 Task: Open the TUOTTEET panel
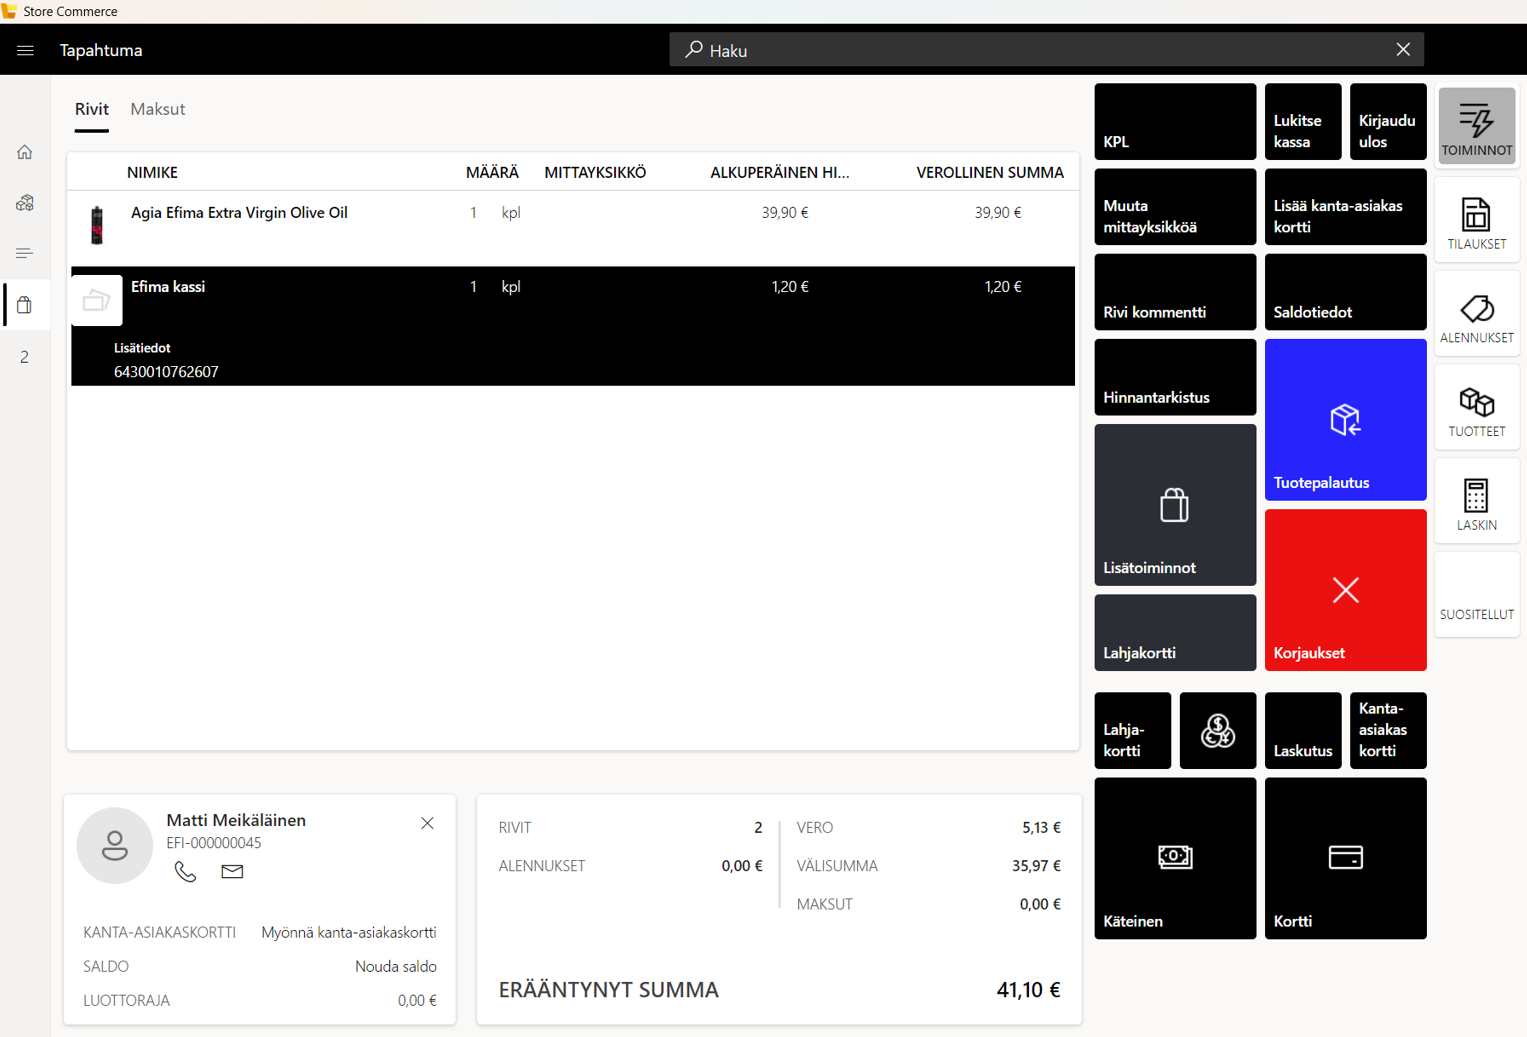(1477, 408)
